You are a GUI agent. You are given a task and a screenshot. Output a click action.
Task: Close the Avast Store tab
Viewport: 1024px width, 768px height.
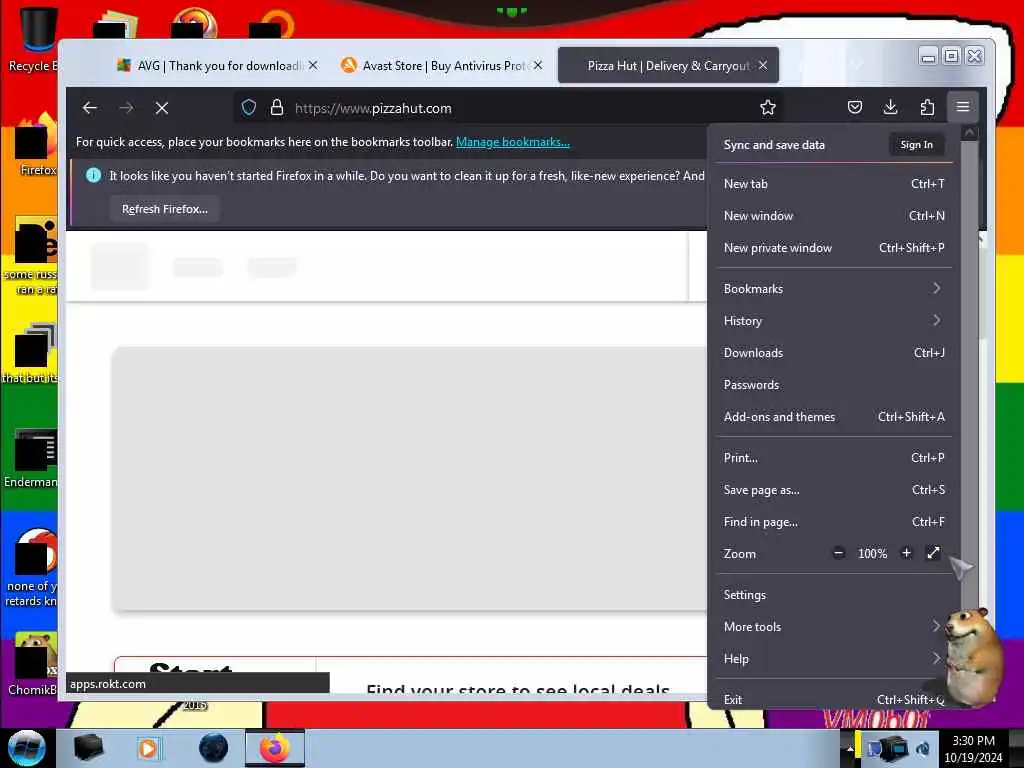538,65
